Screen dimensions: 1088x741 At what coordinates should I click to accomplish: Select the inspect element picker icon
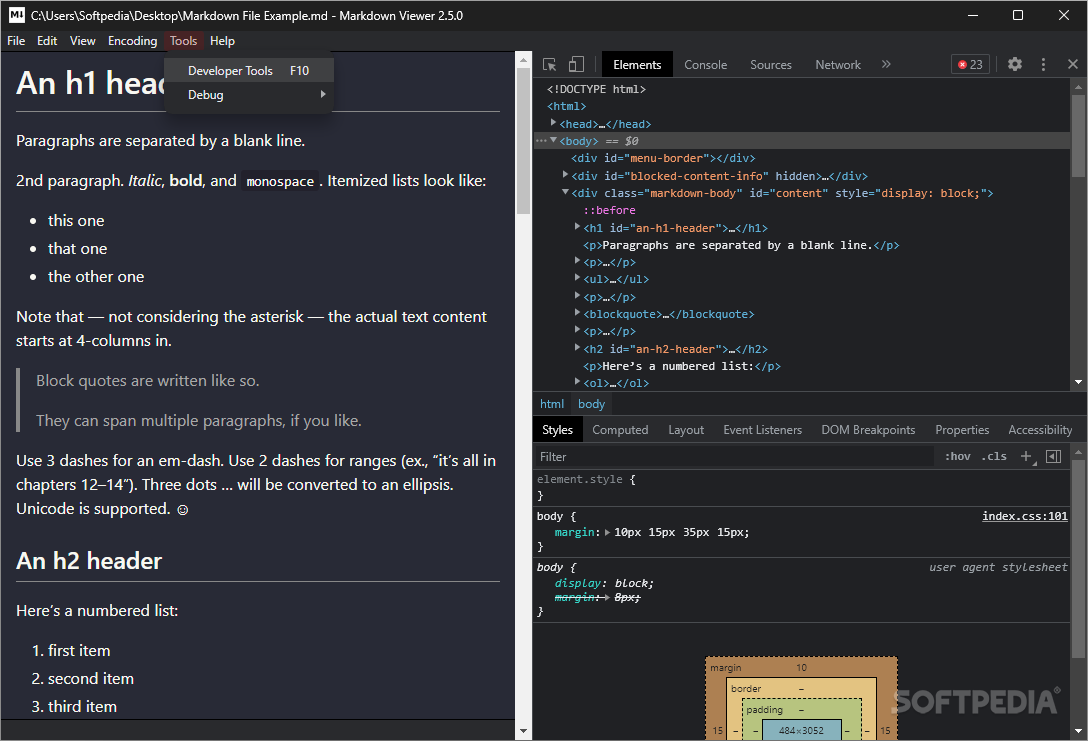pos(550,65)
